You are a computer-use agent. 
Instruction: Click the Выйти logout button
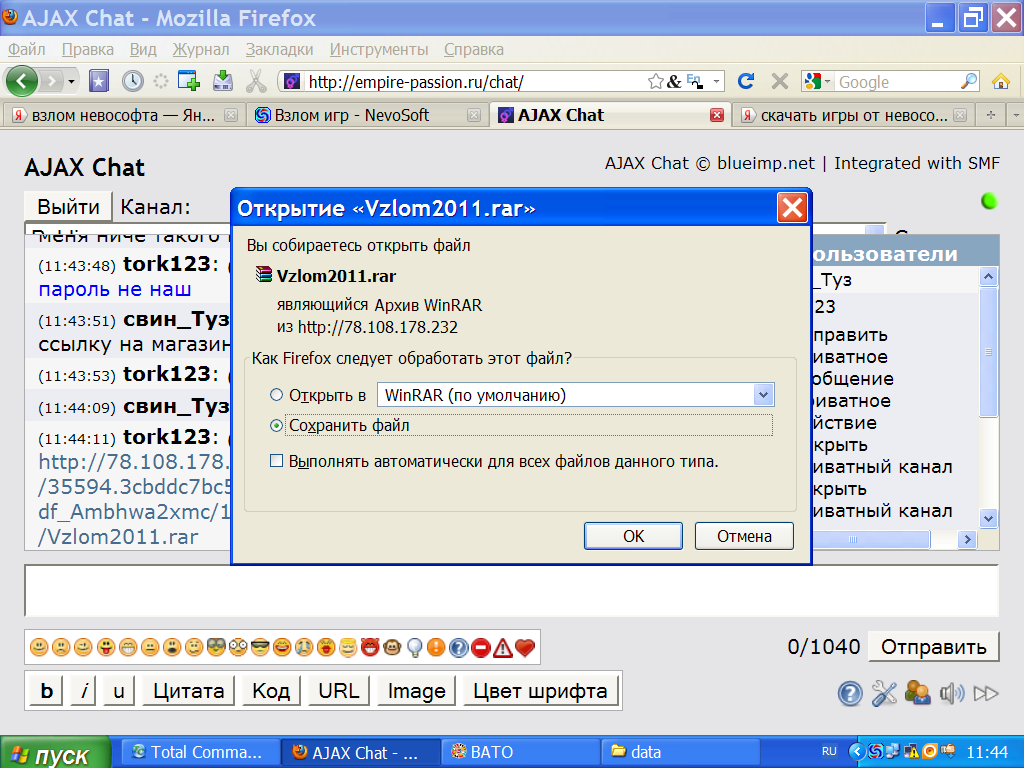coord(68,207)
